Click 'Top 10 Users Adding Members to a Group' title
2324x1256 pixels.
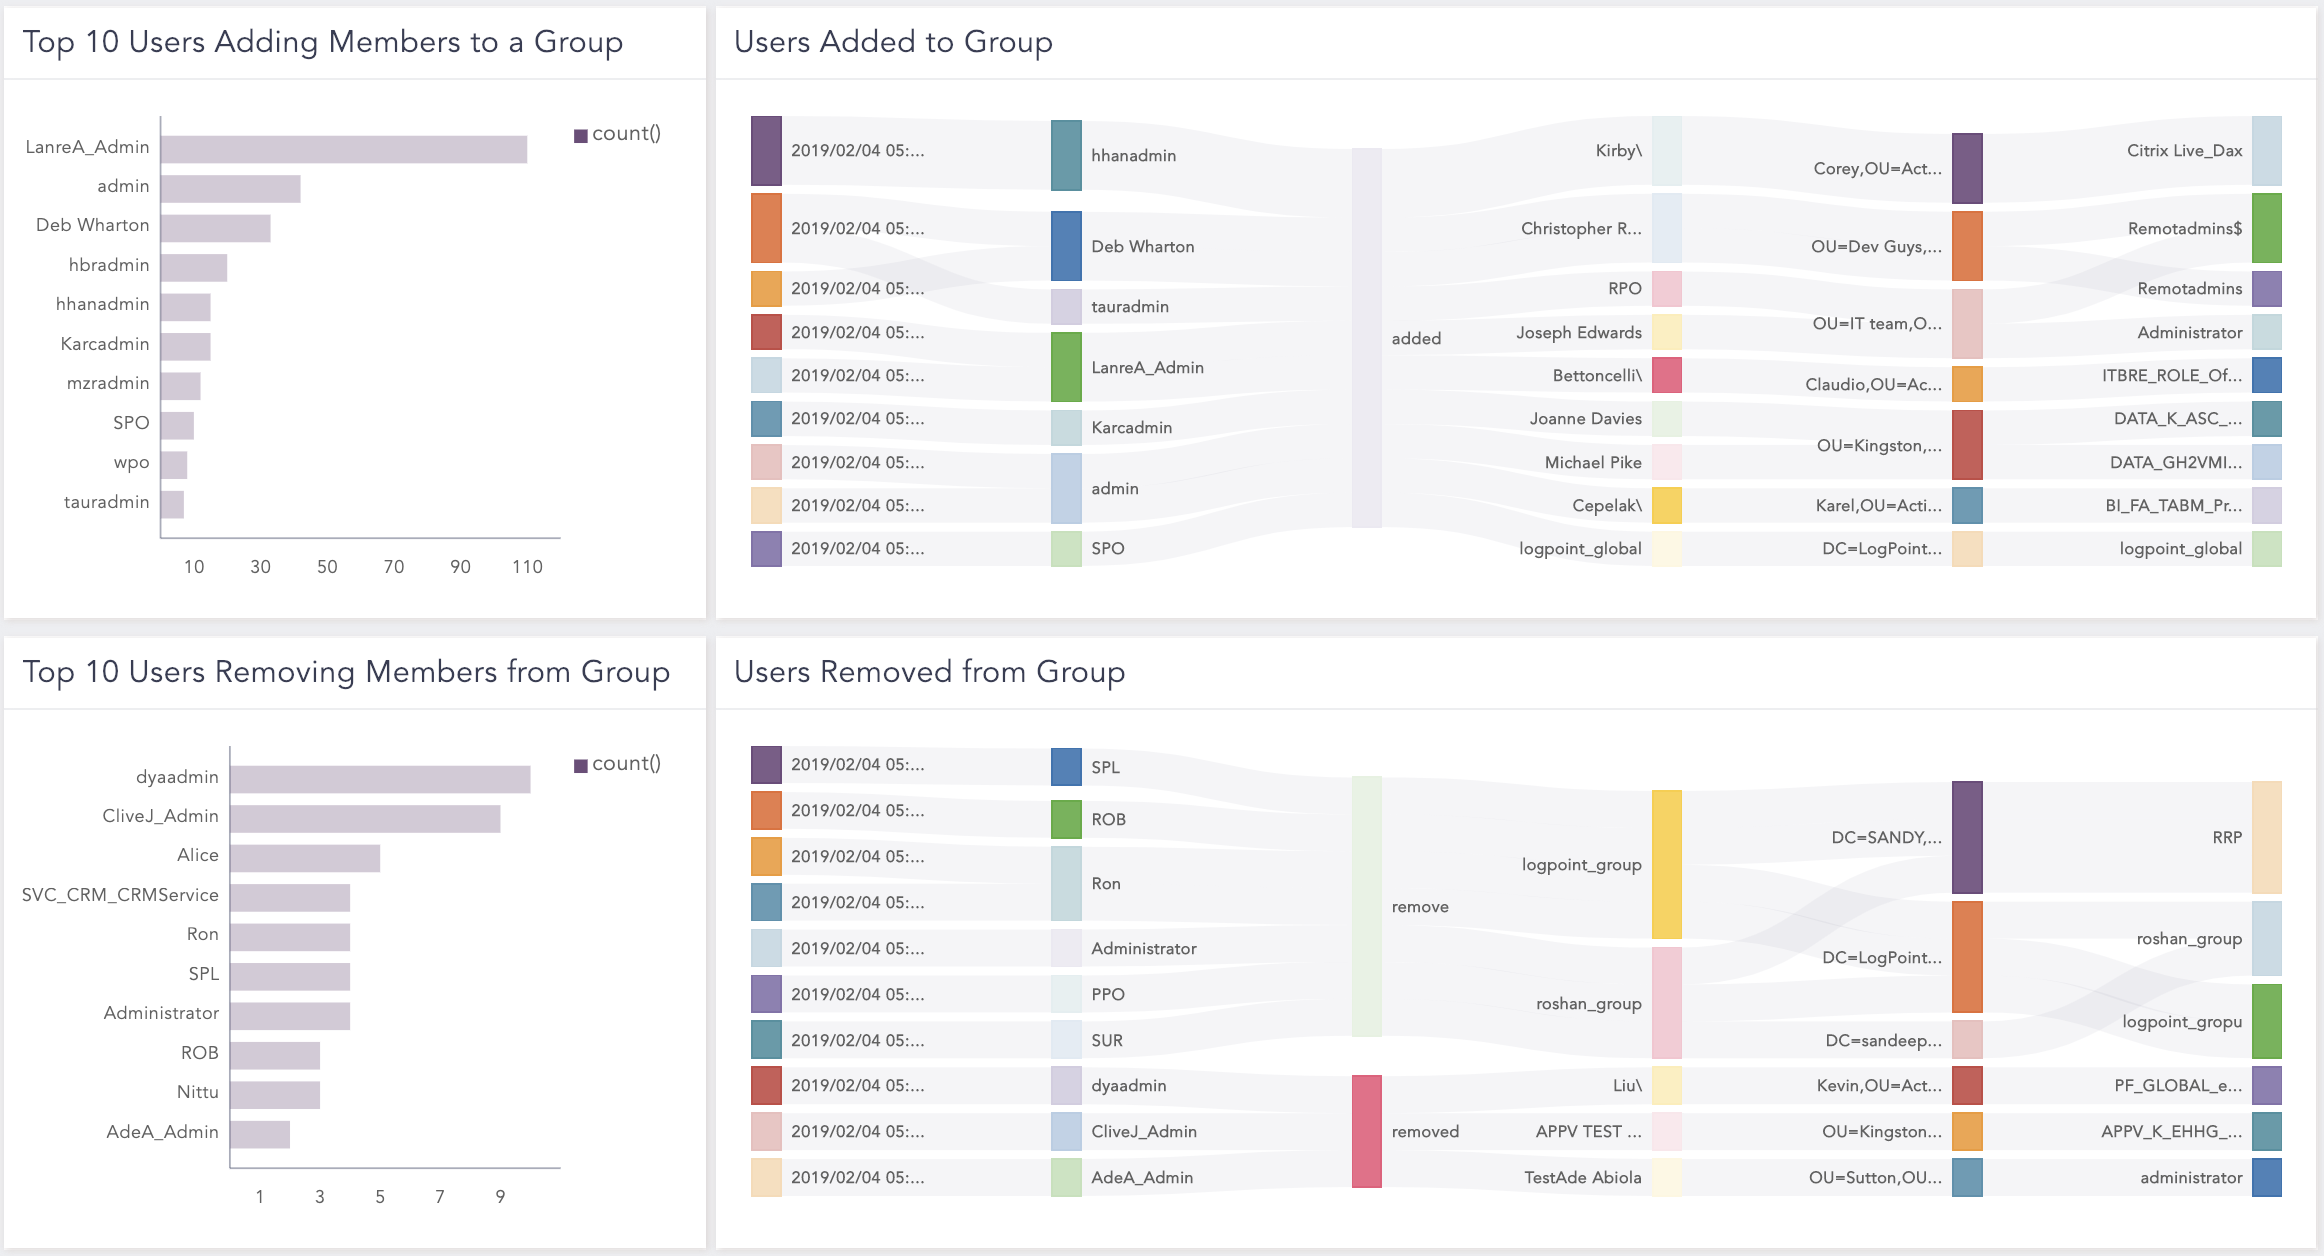pyautogui.click(x=322, y=42)
